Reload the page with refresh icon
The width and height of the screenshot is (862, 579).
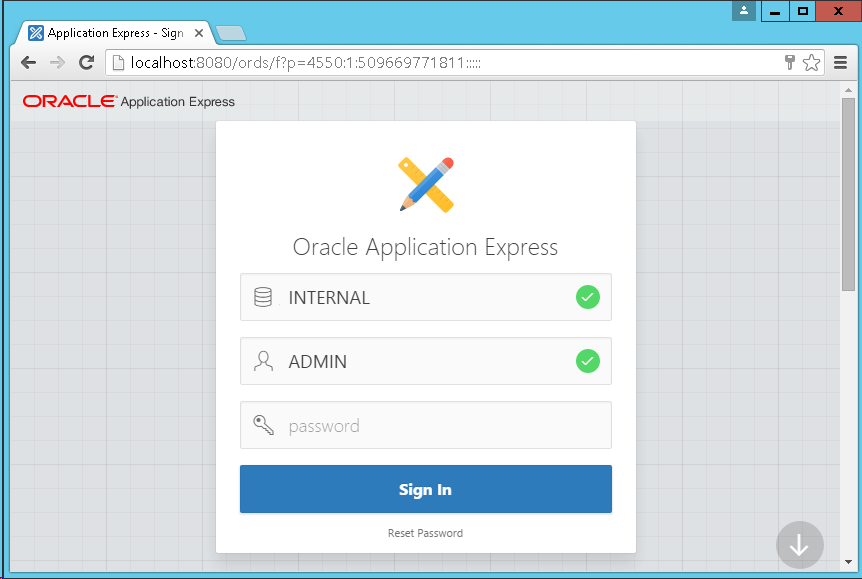pos(86,62)
